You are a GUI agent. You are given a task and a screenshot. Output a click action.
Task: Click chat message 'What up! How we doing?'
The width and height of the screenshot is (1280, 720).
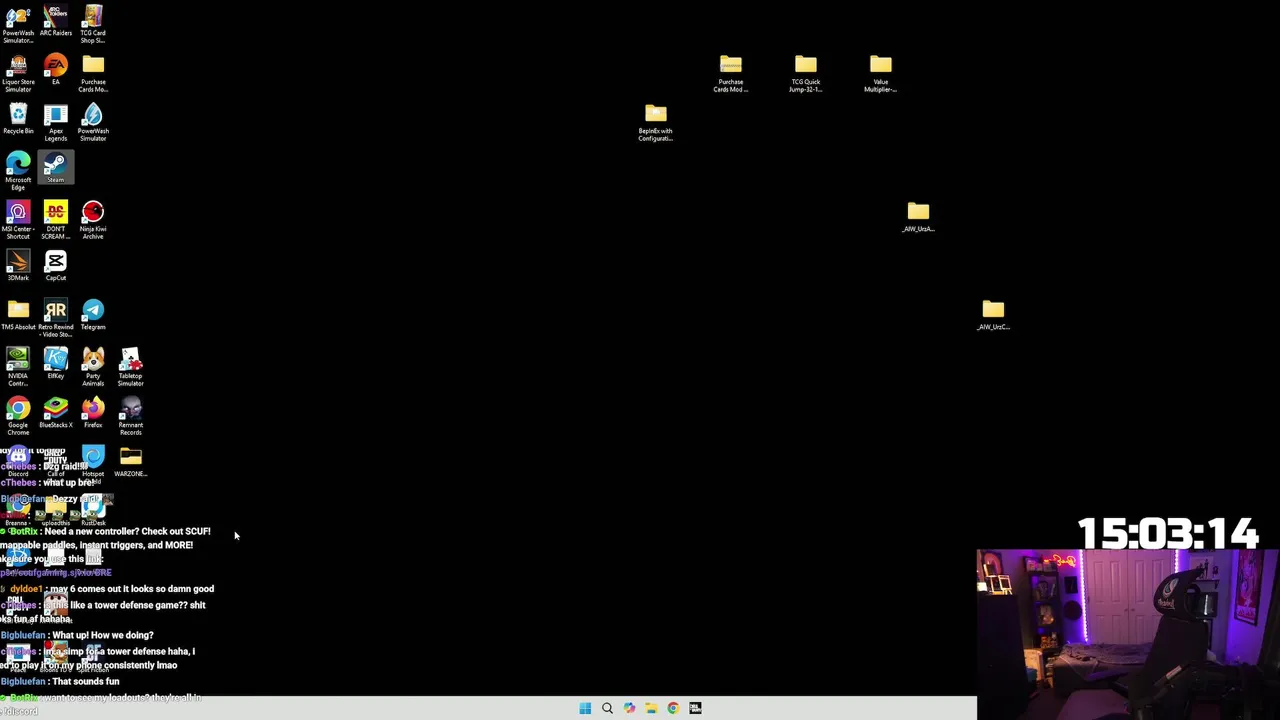(x=102, y=635)
